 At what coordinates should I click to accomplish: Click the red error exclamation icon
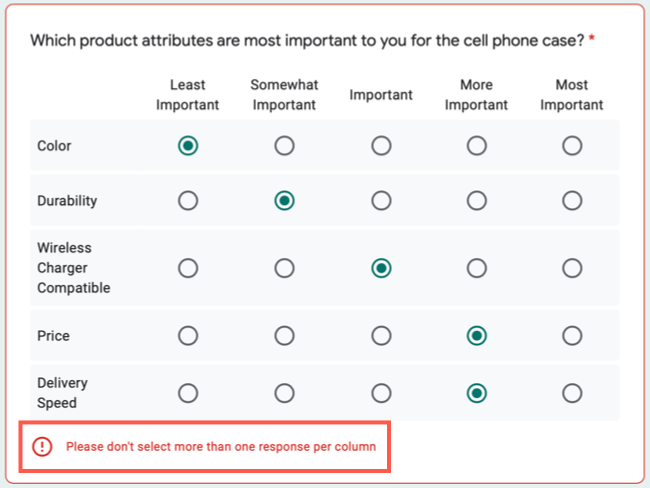pos(42,447)
